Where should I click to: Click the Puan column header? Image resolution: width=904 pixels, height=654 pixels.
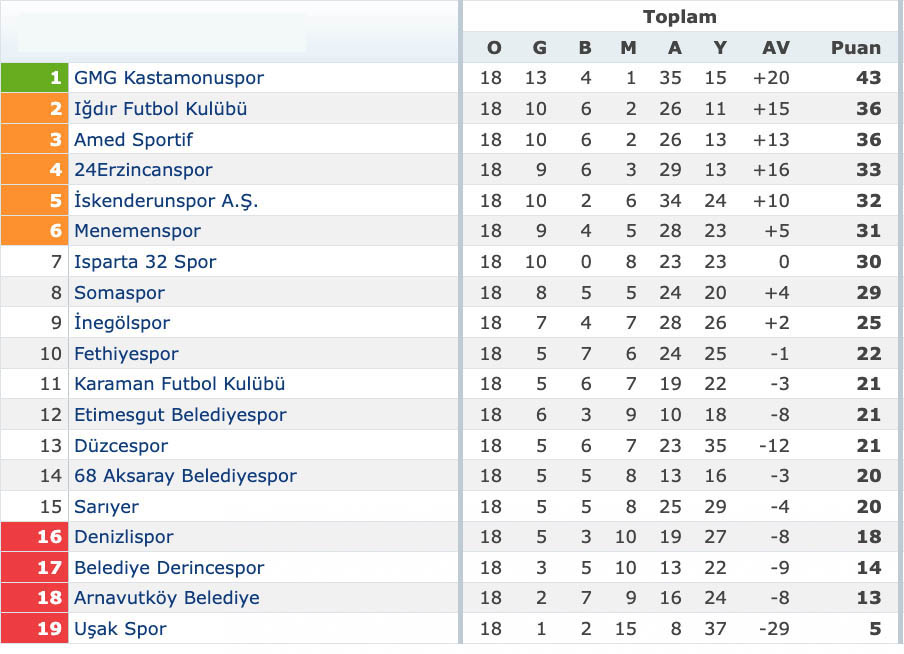[x=856, y=48]
